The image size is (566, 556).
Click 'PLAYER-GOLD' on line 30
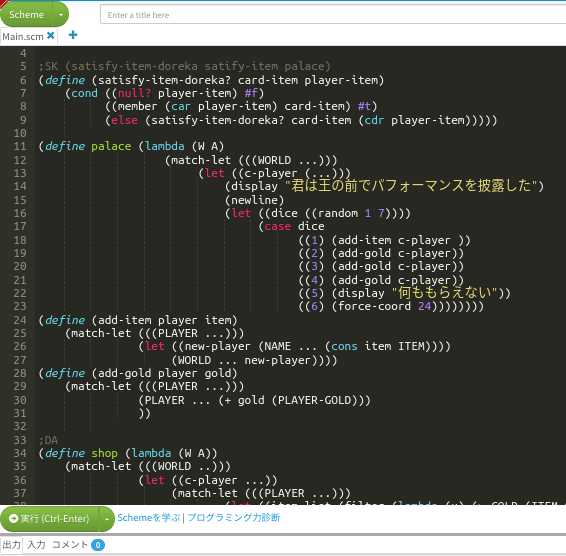(x=314, y=400)
